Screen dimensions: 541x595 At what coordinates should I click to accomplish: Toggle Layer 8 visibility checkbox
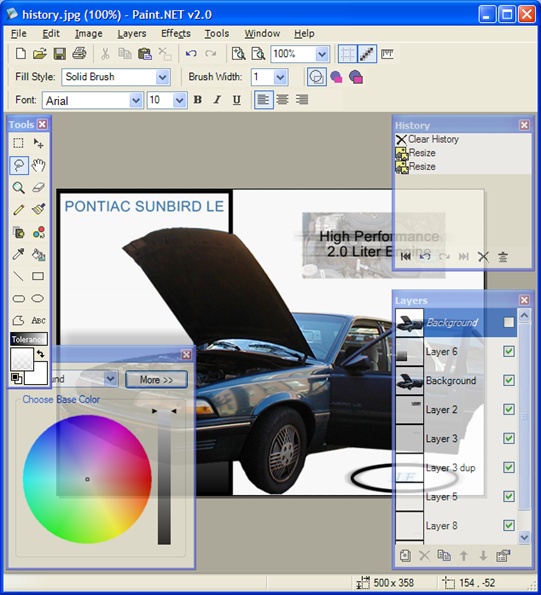coord(509,526)
